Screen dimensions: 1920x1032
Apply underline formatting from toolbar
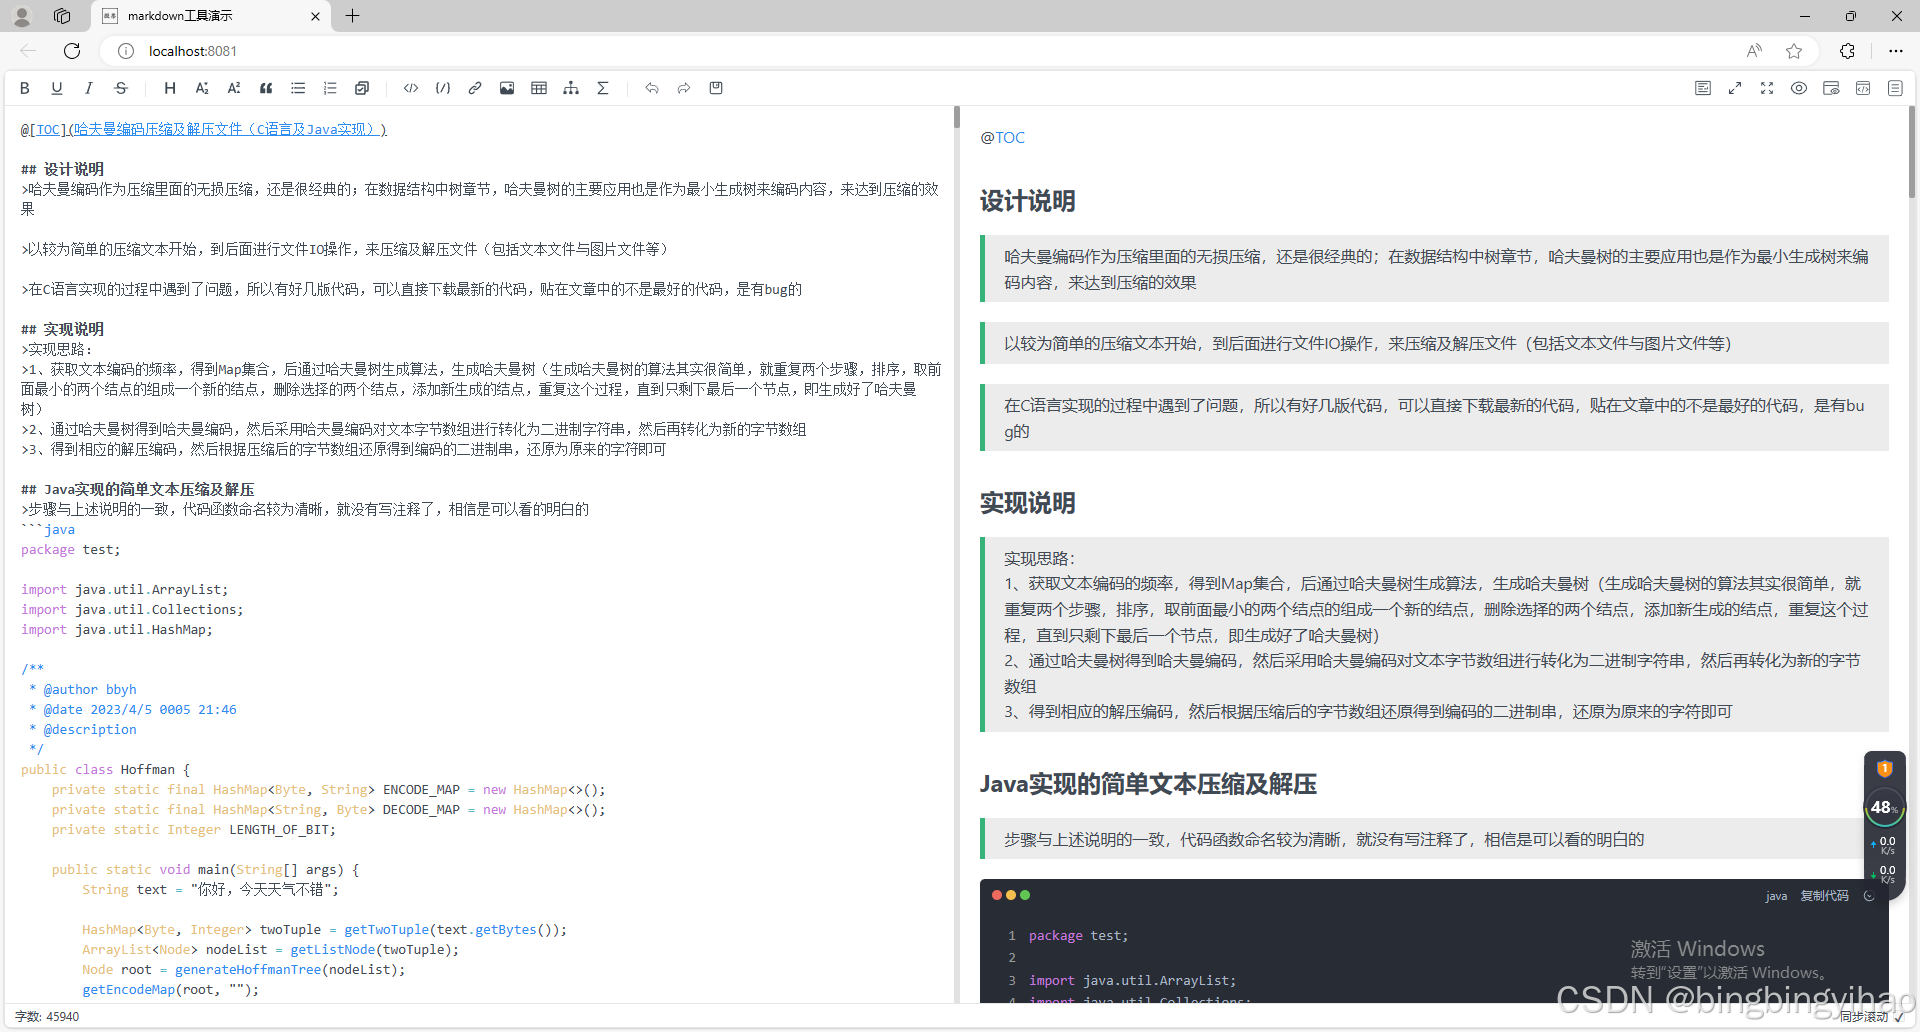click(x=57, y=88)
